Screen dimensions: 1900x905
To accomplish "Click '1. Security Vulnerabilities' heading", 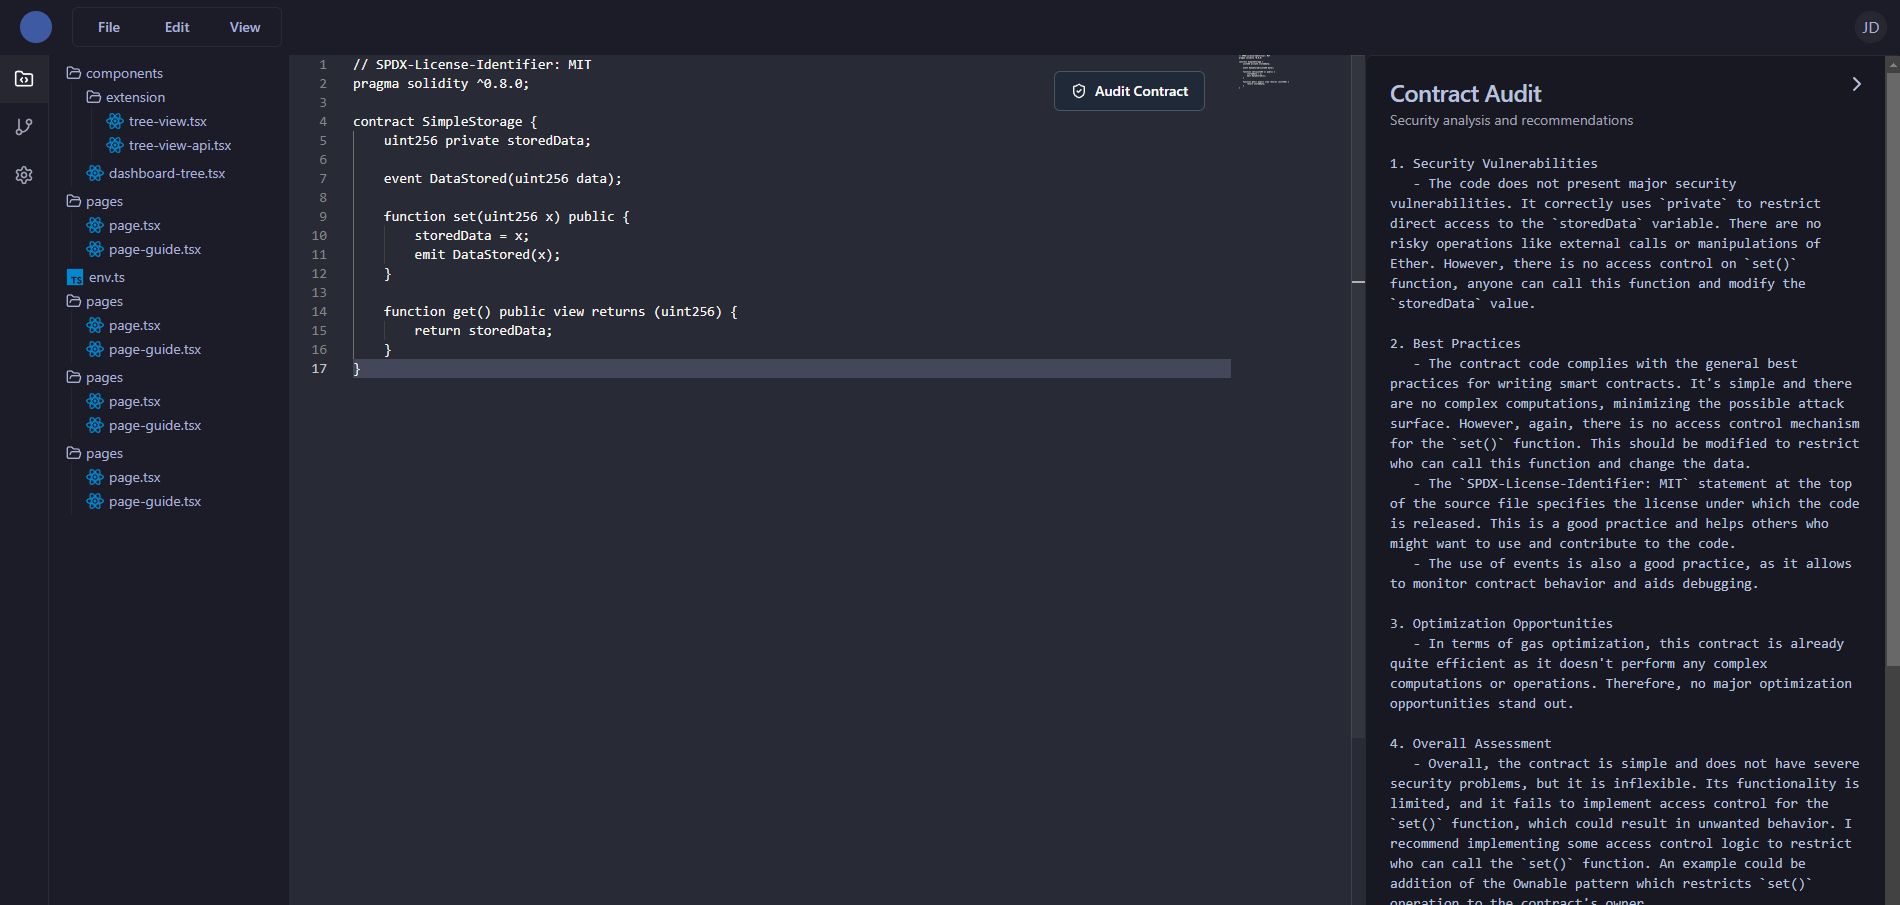I will pyautogui.click(x=1493, y=163).
